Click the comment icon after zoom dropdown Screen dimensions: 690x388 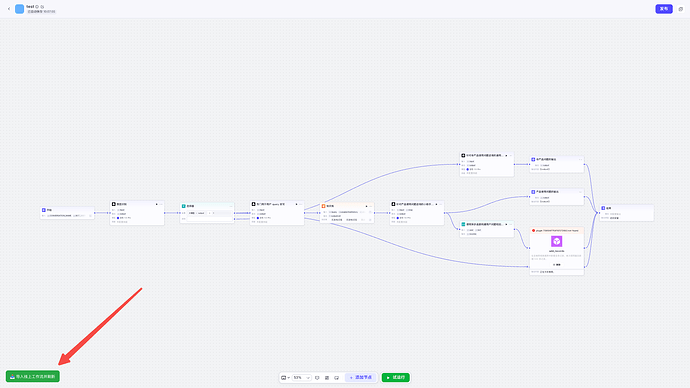click(x=317, y=377)
